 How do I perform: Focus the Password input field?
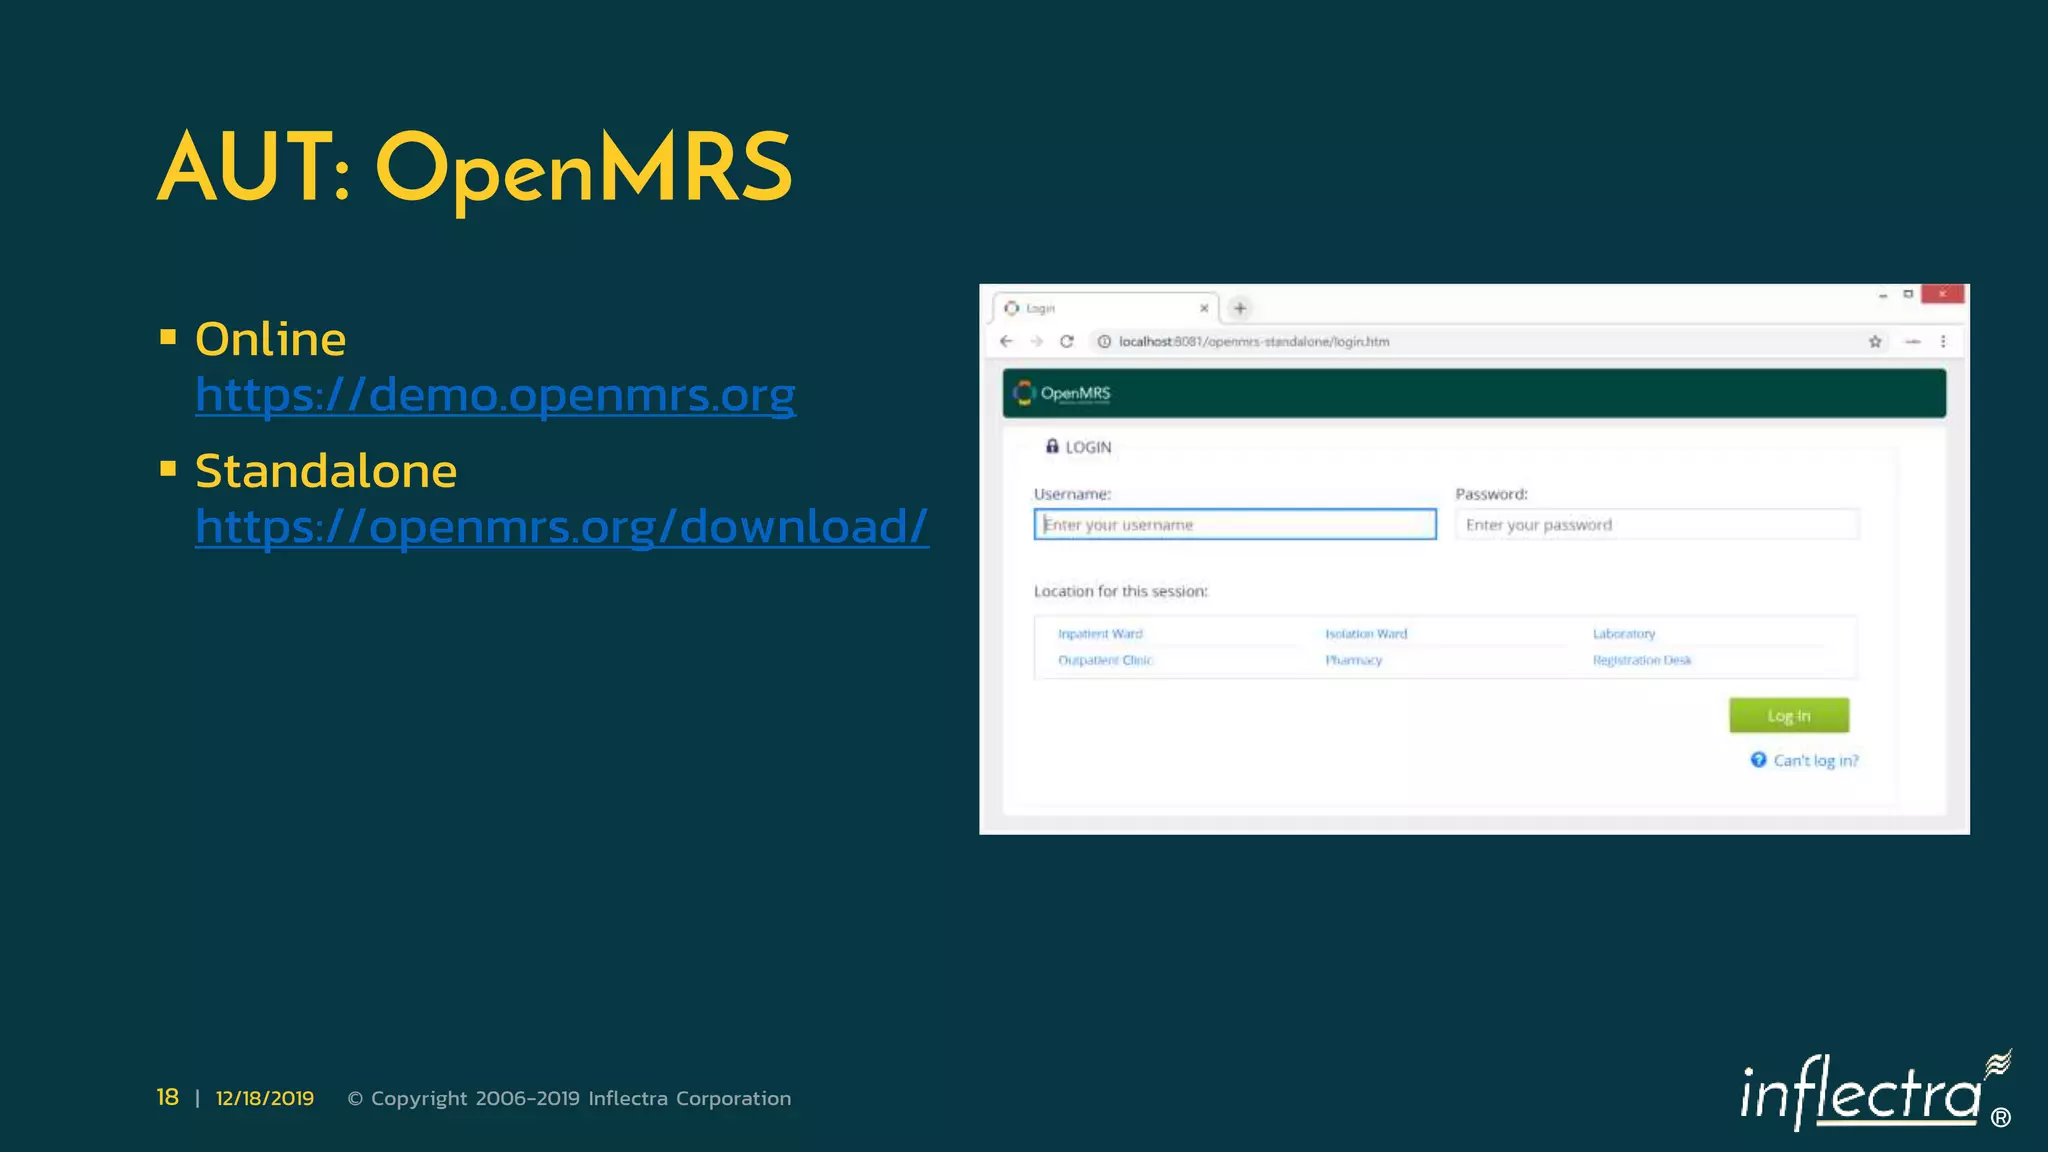pos(1657,524)
